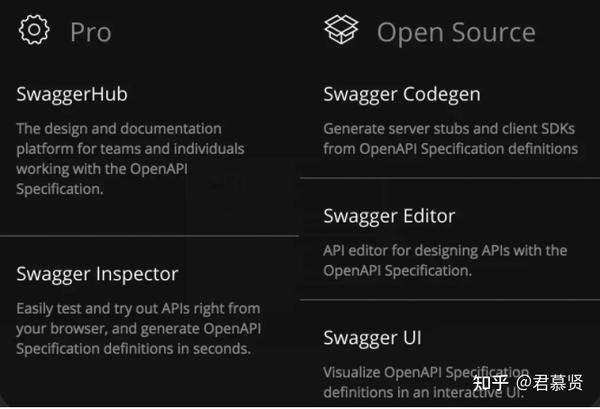Screen dimensions: 600x409
Task: Click the Codegen server stubs description text
Action: click(x=450, y=138)
